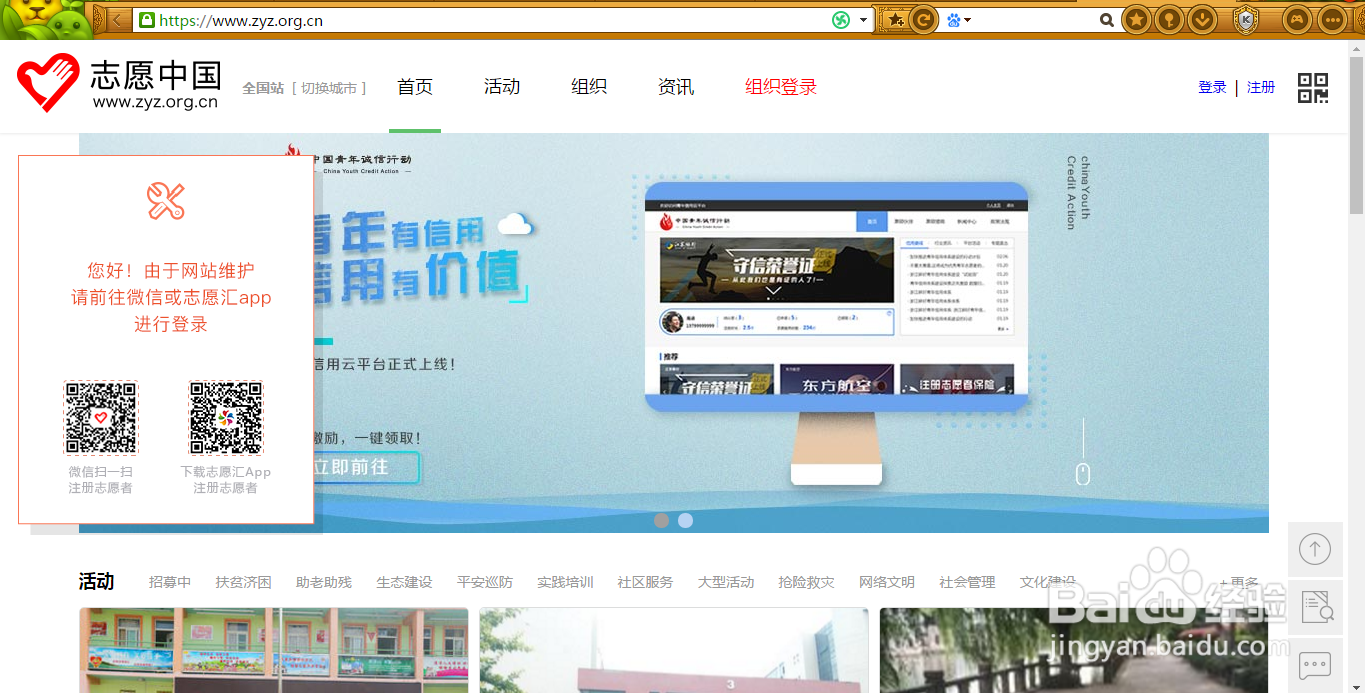Open the feedback chat bubble icon
The width and height of the screenshot is (1365, 693).
click(1316, 665)
